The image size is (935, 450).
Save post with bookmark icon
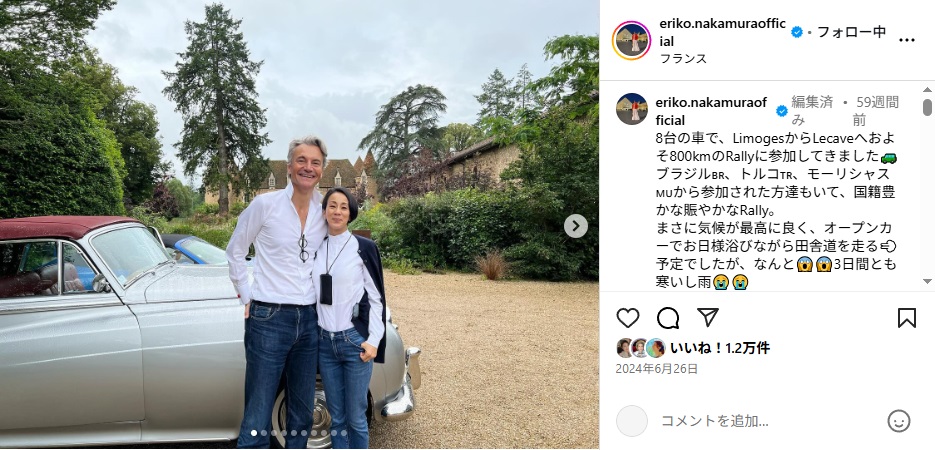pos(906,318)
